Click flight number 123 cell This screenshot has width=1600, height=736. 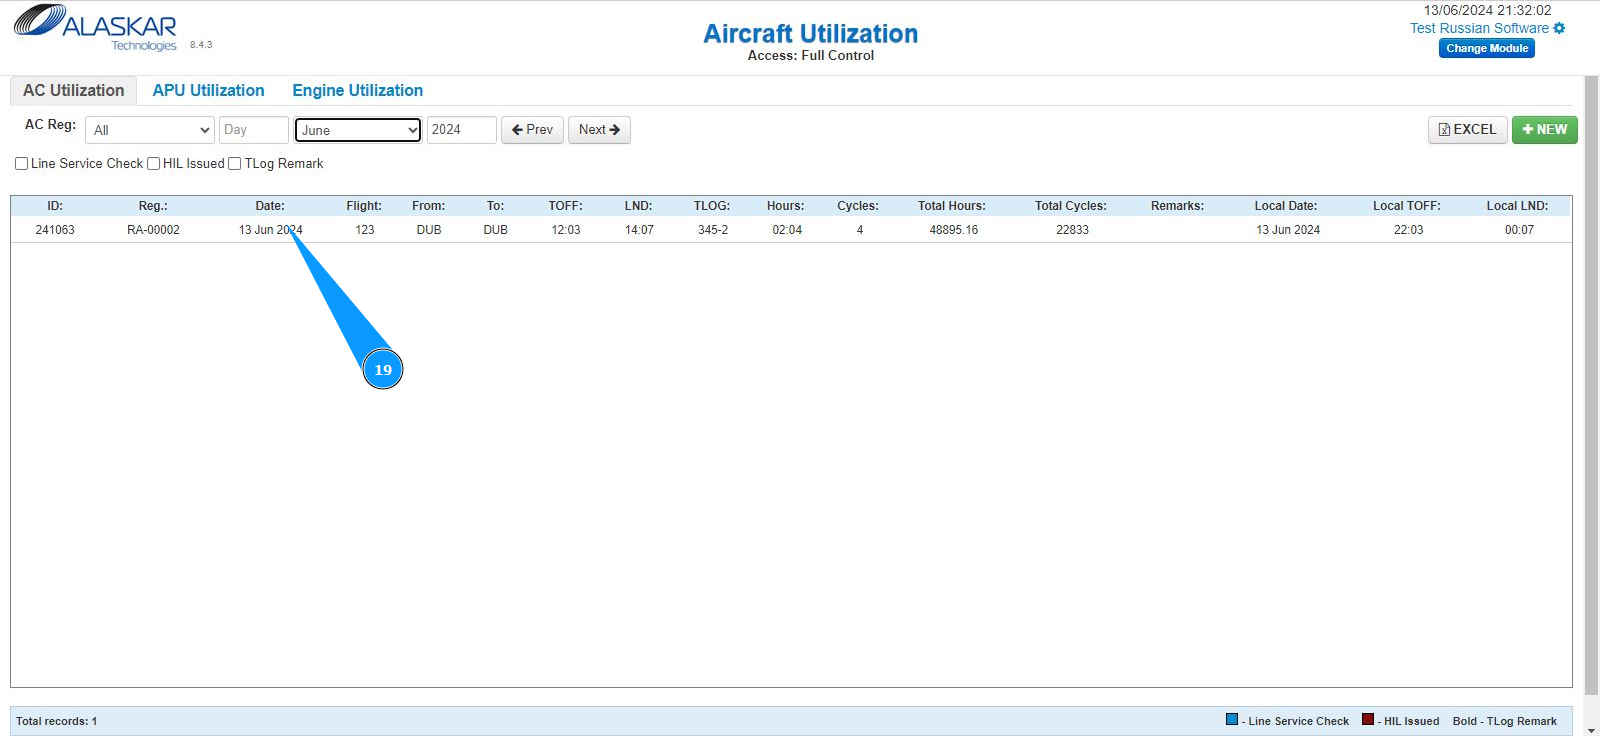tap(365, 230)
